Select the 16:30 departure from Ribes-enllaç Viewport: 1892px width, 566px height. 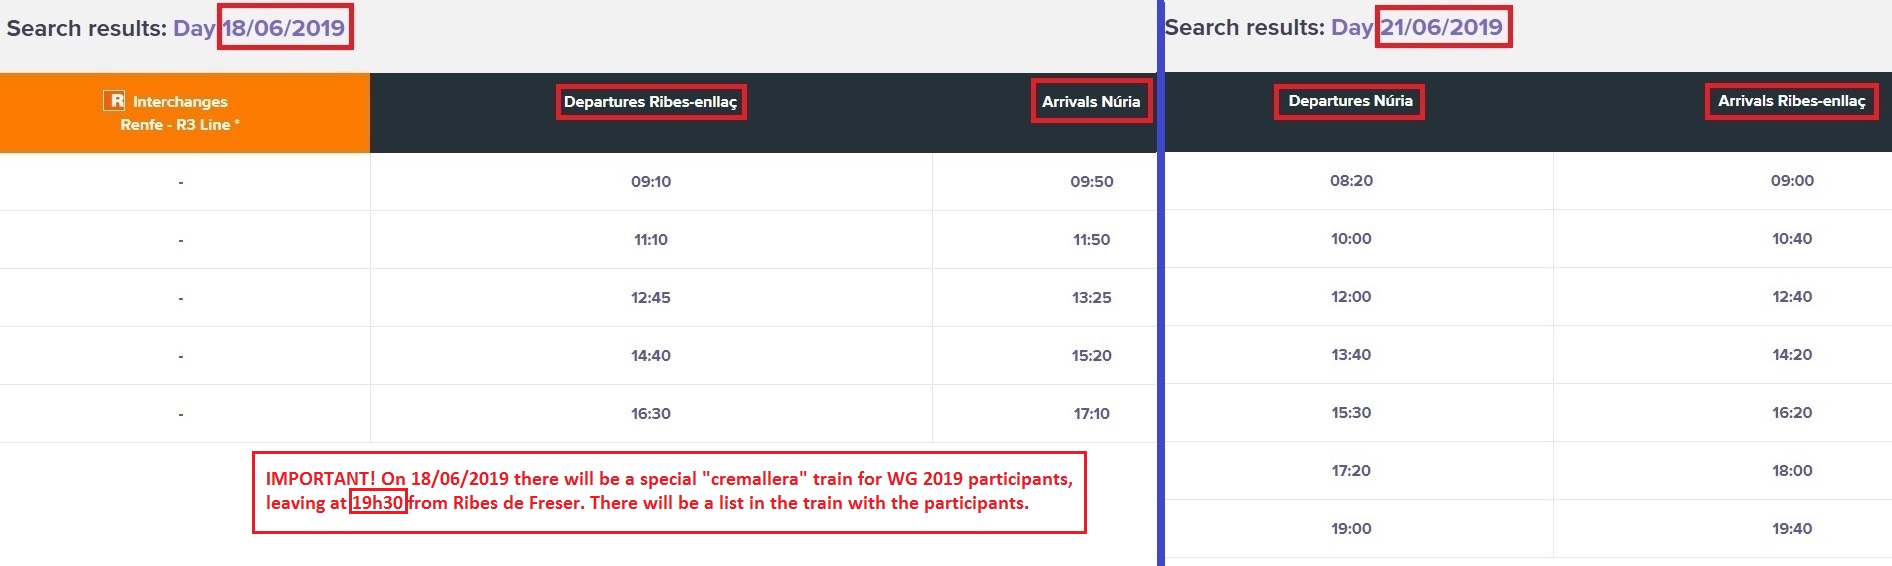coord(651,414)
